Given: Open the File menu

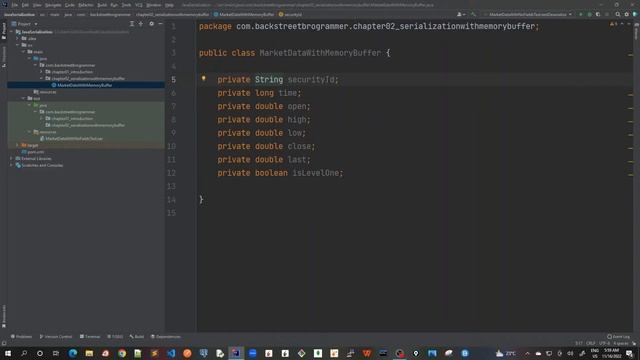Looking at the screenshot, I should (15, 5).
